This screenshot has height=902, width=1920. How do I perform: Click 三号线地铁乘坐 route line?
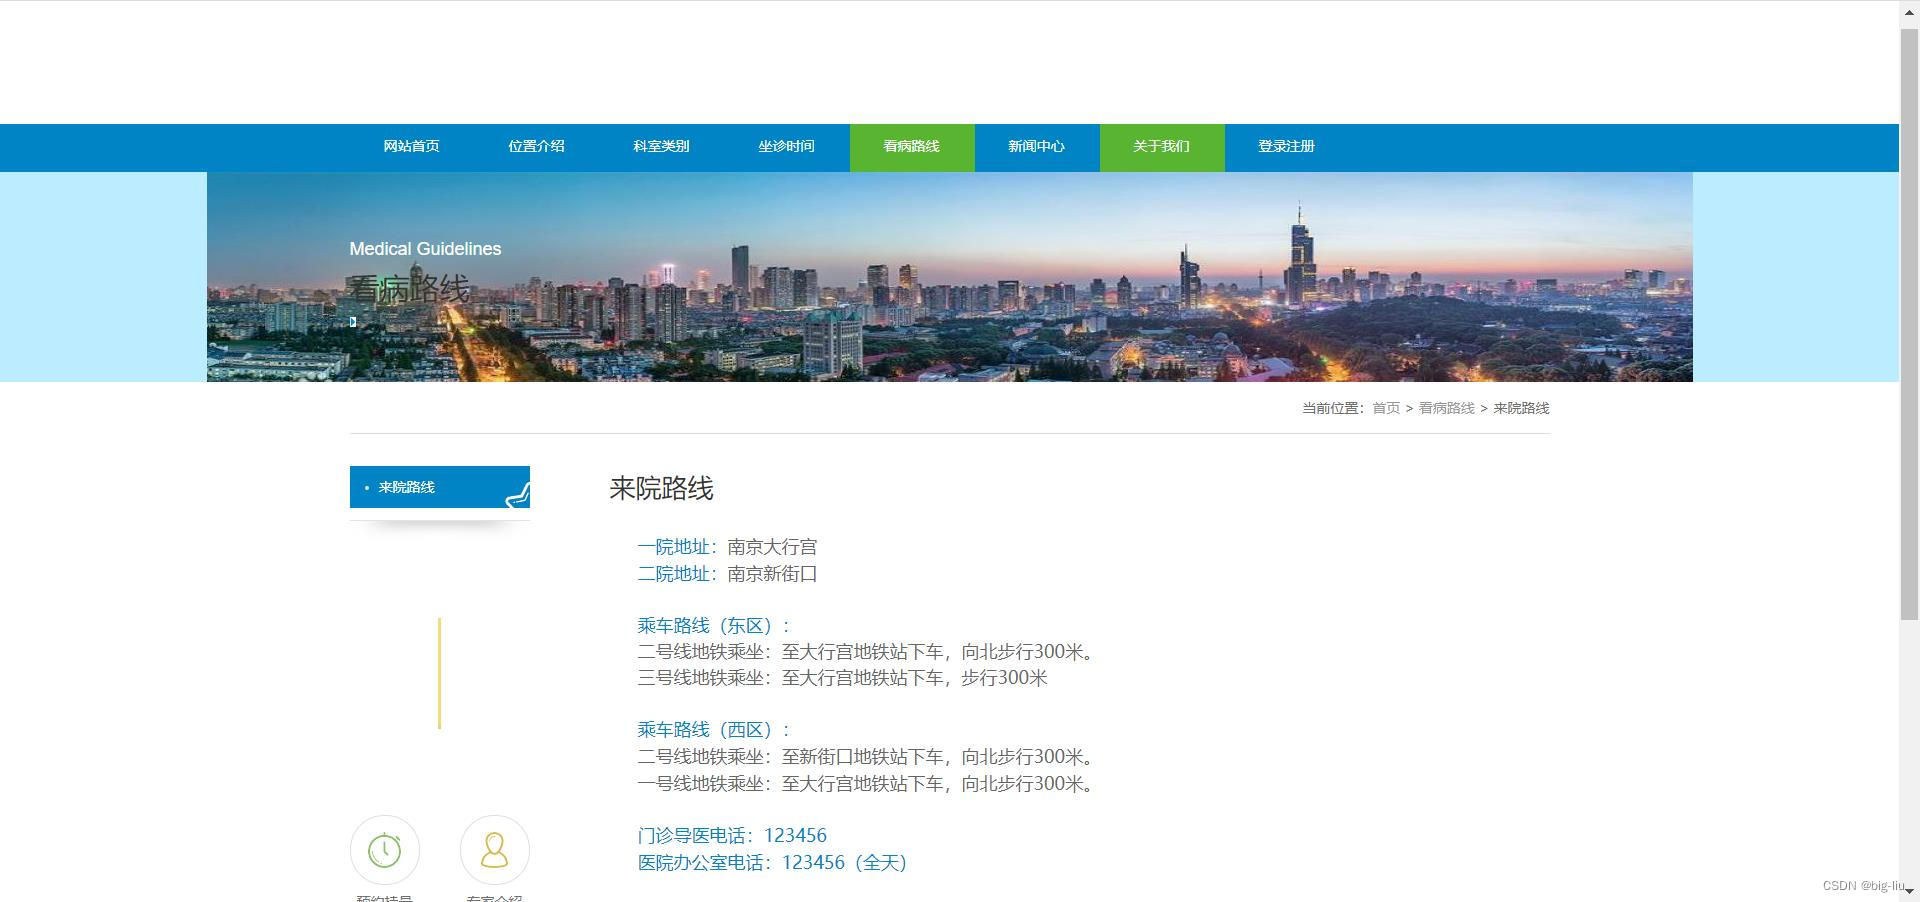842,678
